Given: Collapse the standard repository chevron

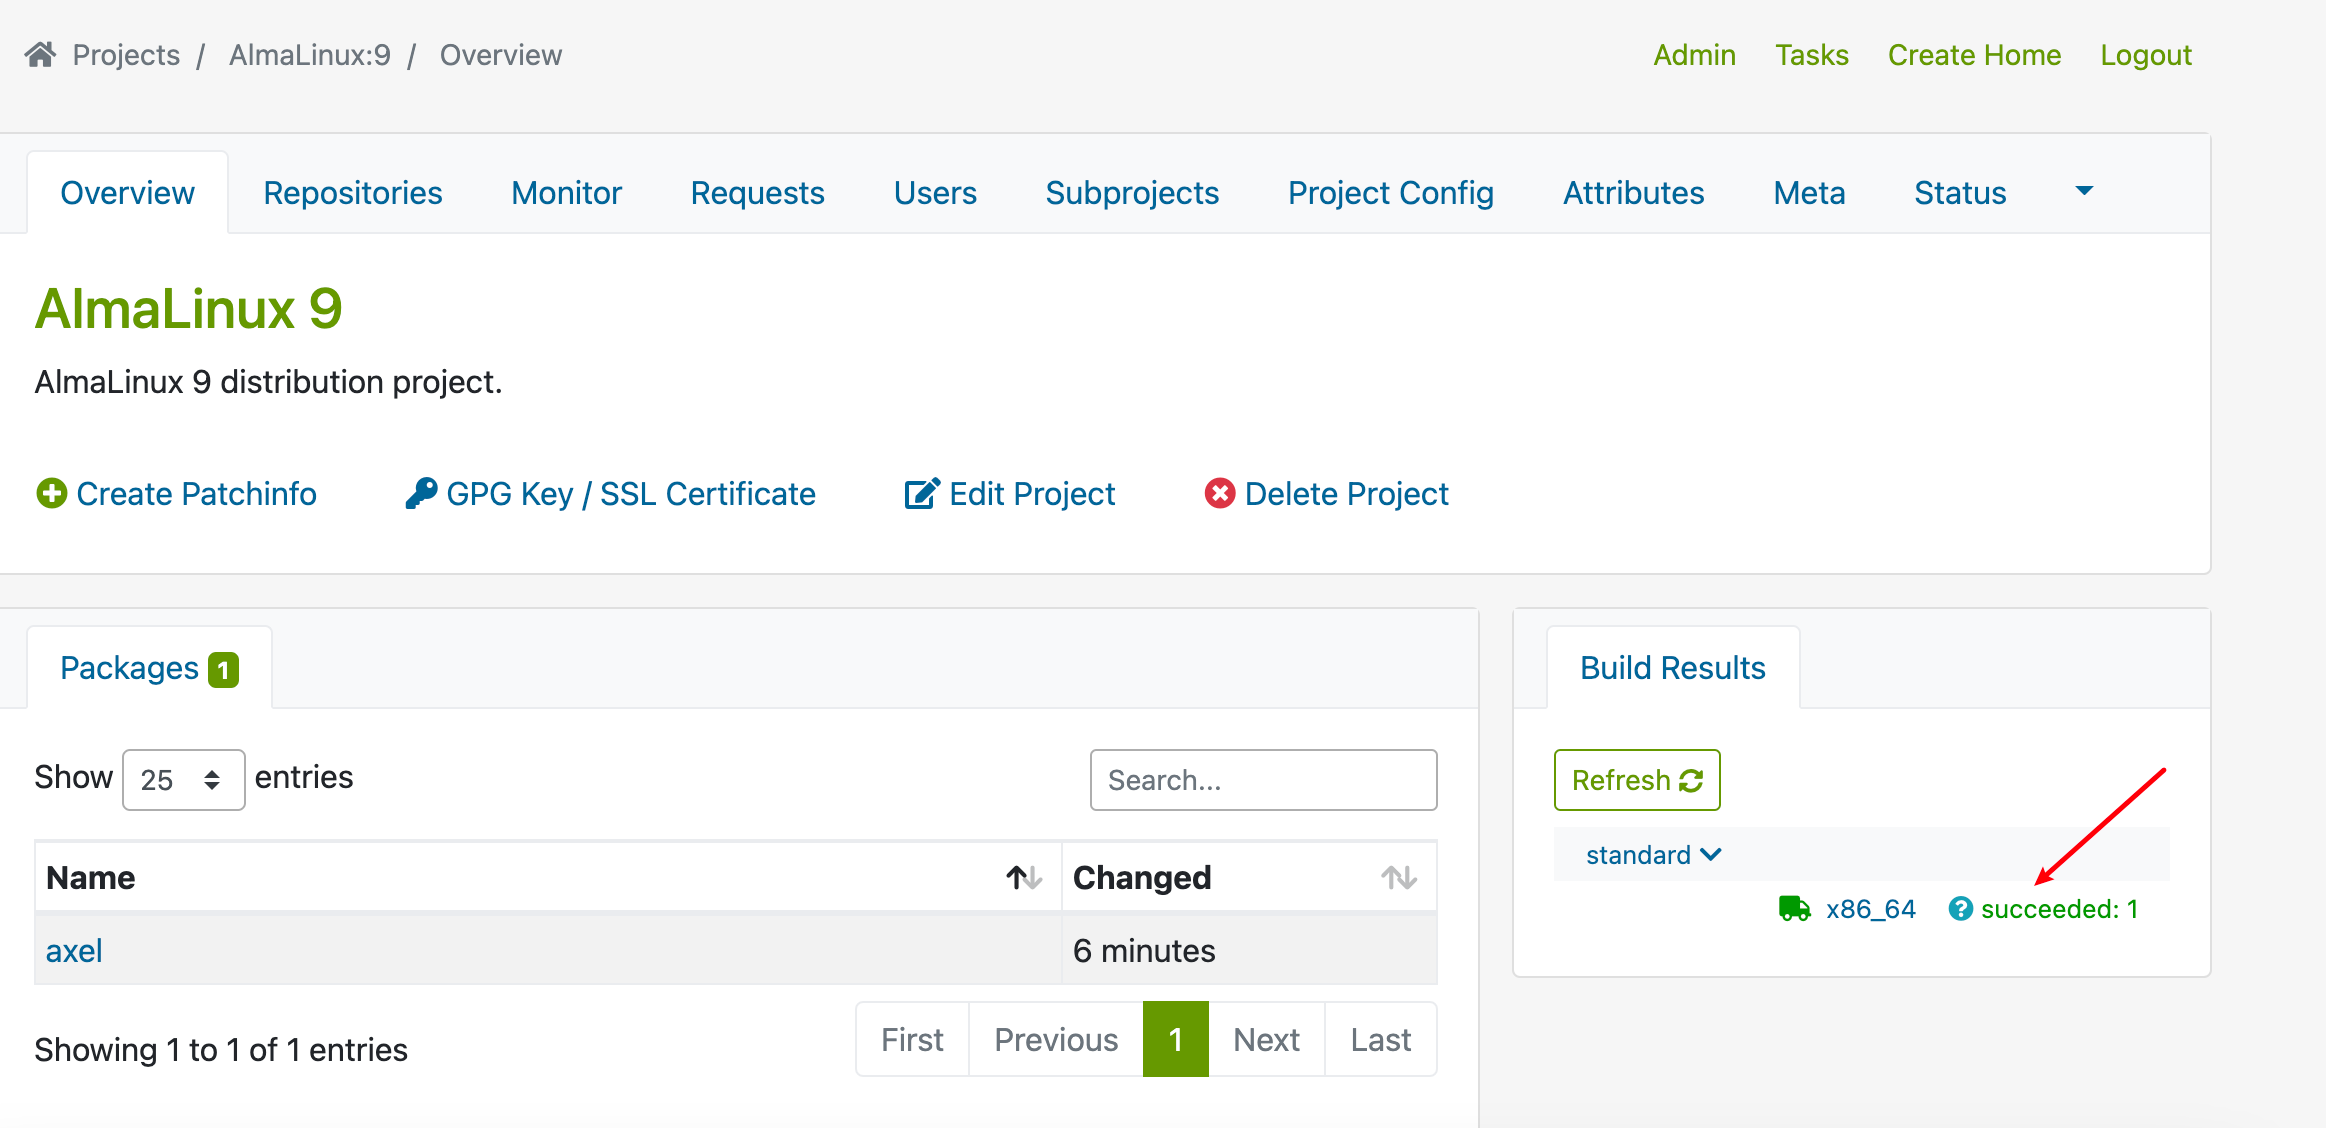Looking at the screenshot, I should pyautogui.click(x=1711, y=854).
